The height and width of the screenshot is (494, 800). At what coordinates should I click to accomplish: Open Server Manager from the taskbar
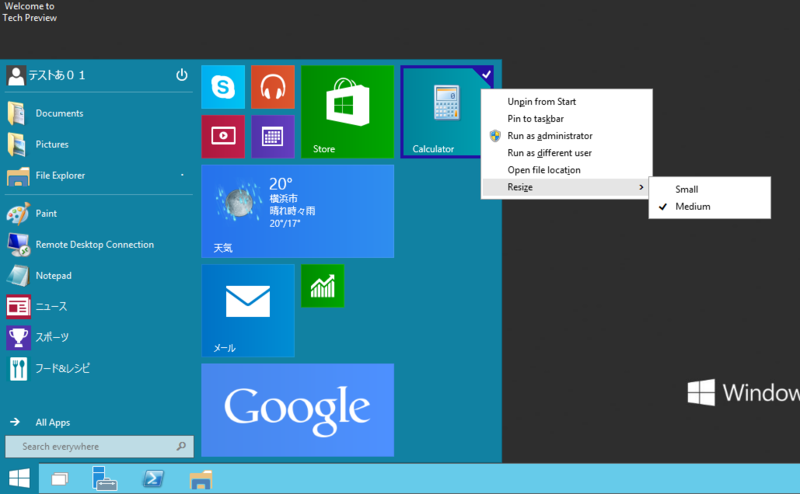pyautogui.click(x=104, y=479)
